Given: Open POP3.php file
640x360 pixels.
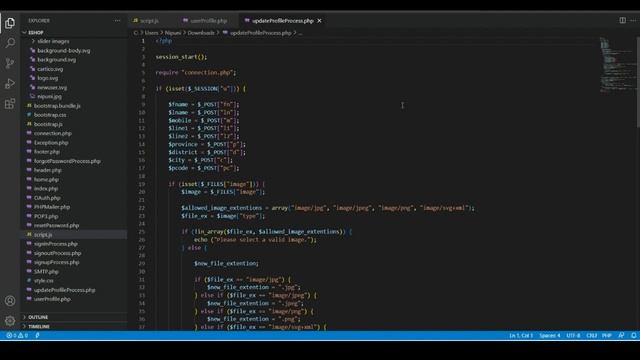Looking at the screenshot, I should click(x=46, y=216).
